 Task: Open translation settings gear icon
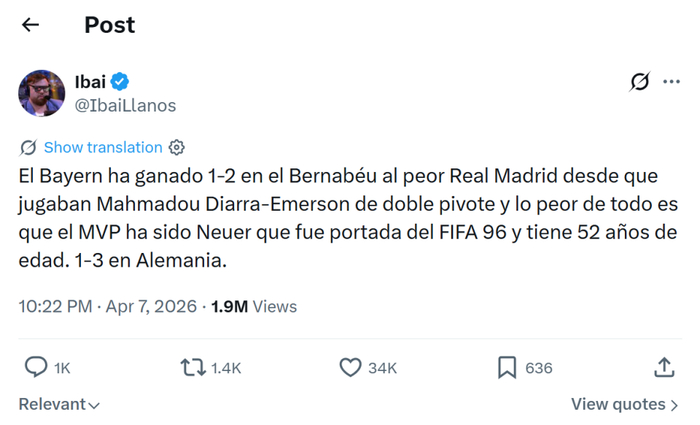[177, 147]
